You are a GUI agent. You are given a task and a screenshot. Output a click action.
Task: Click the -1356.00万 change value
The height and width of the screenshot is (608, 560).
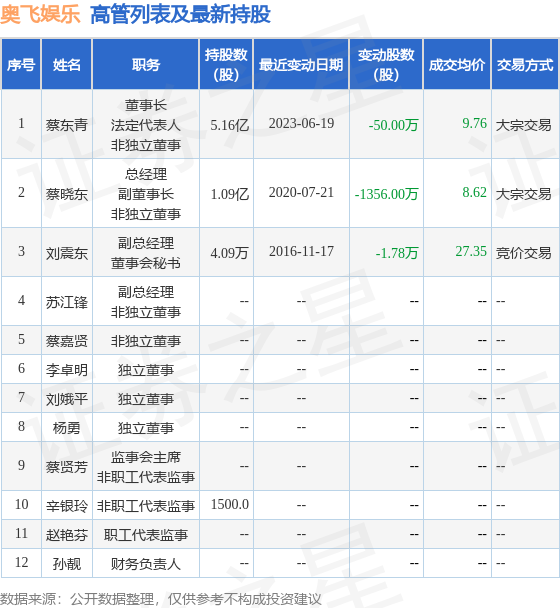(386, 194)
